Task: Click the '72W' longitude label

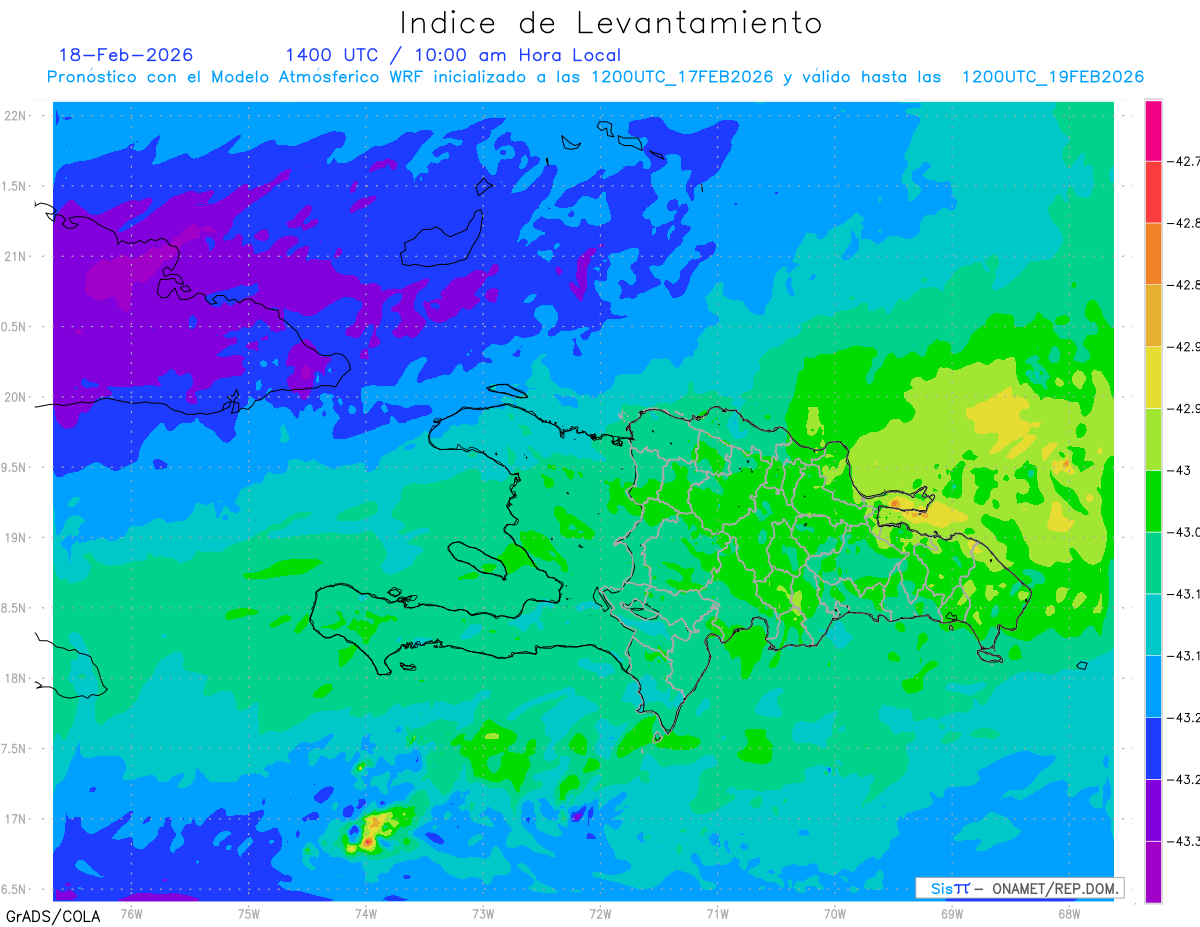Action: coord(600,913)
